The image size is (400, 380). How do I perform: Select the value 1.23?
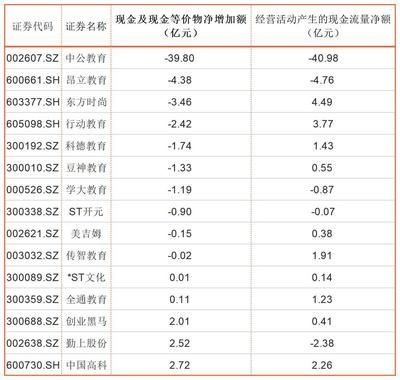[x=322, y=299]
